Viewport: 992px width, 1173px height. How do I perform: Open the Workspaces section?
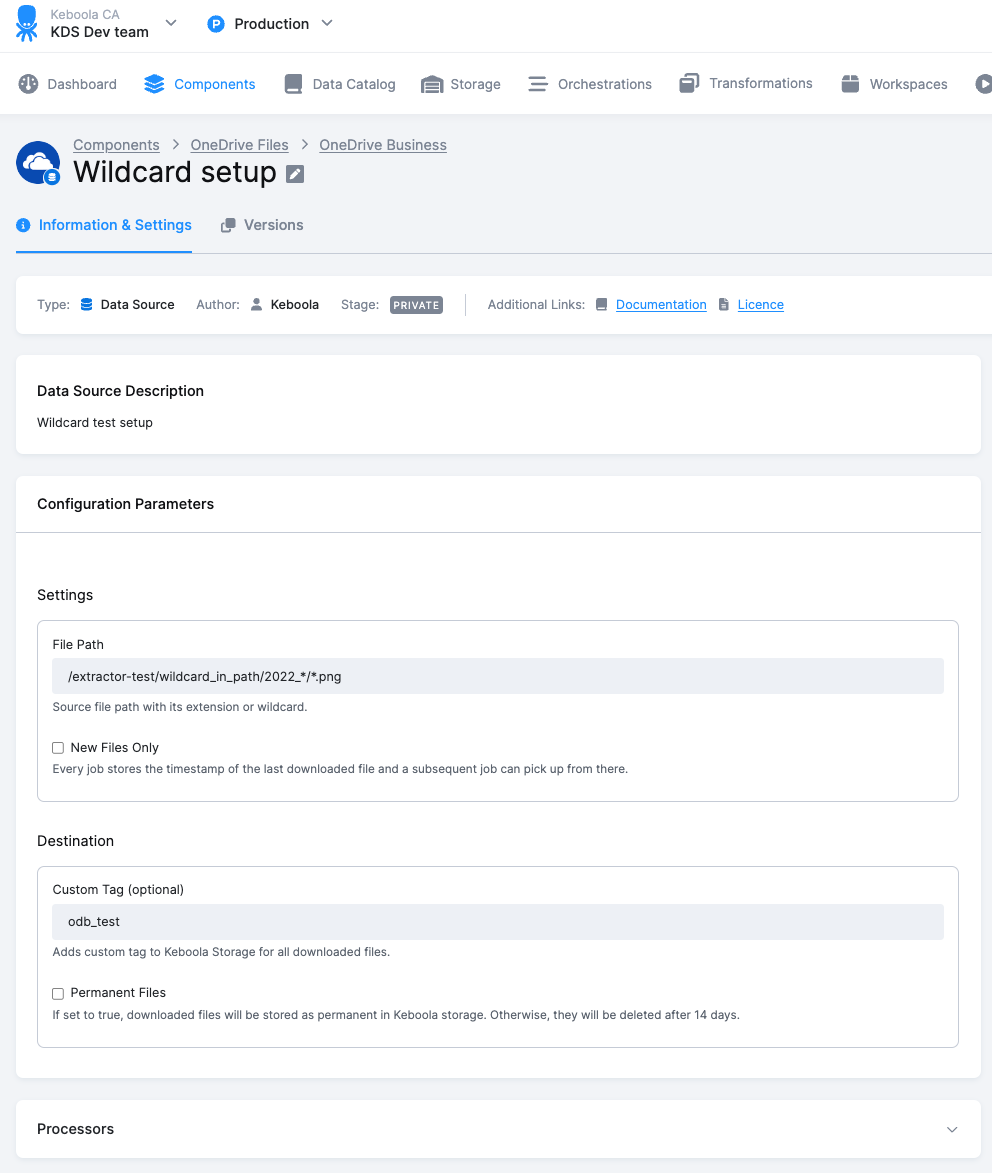coord(893,84)
